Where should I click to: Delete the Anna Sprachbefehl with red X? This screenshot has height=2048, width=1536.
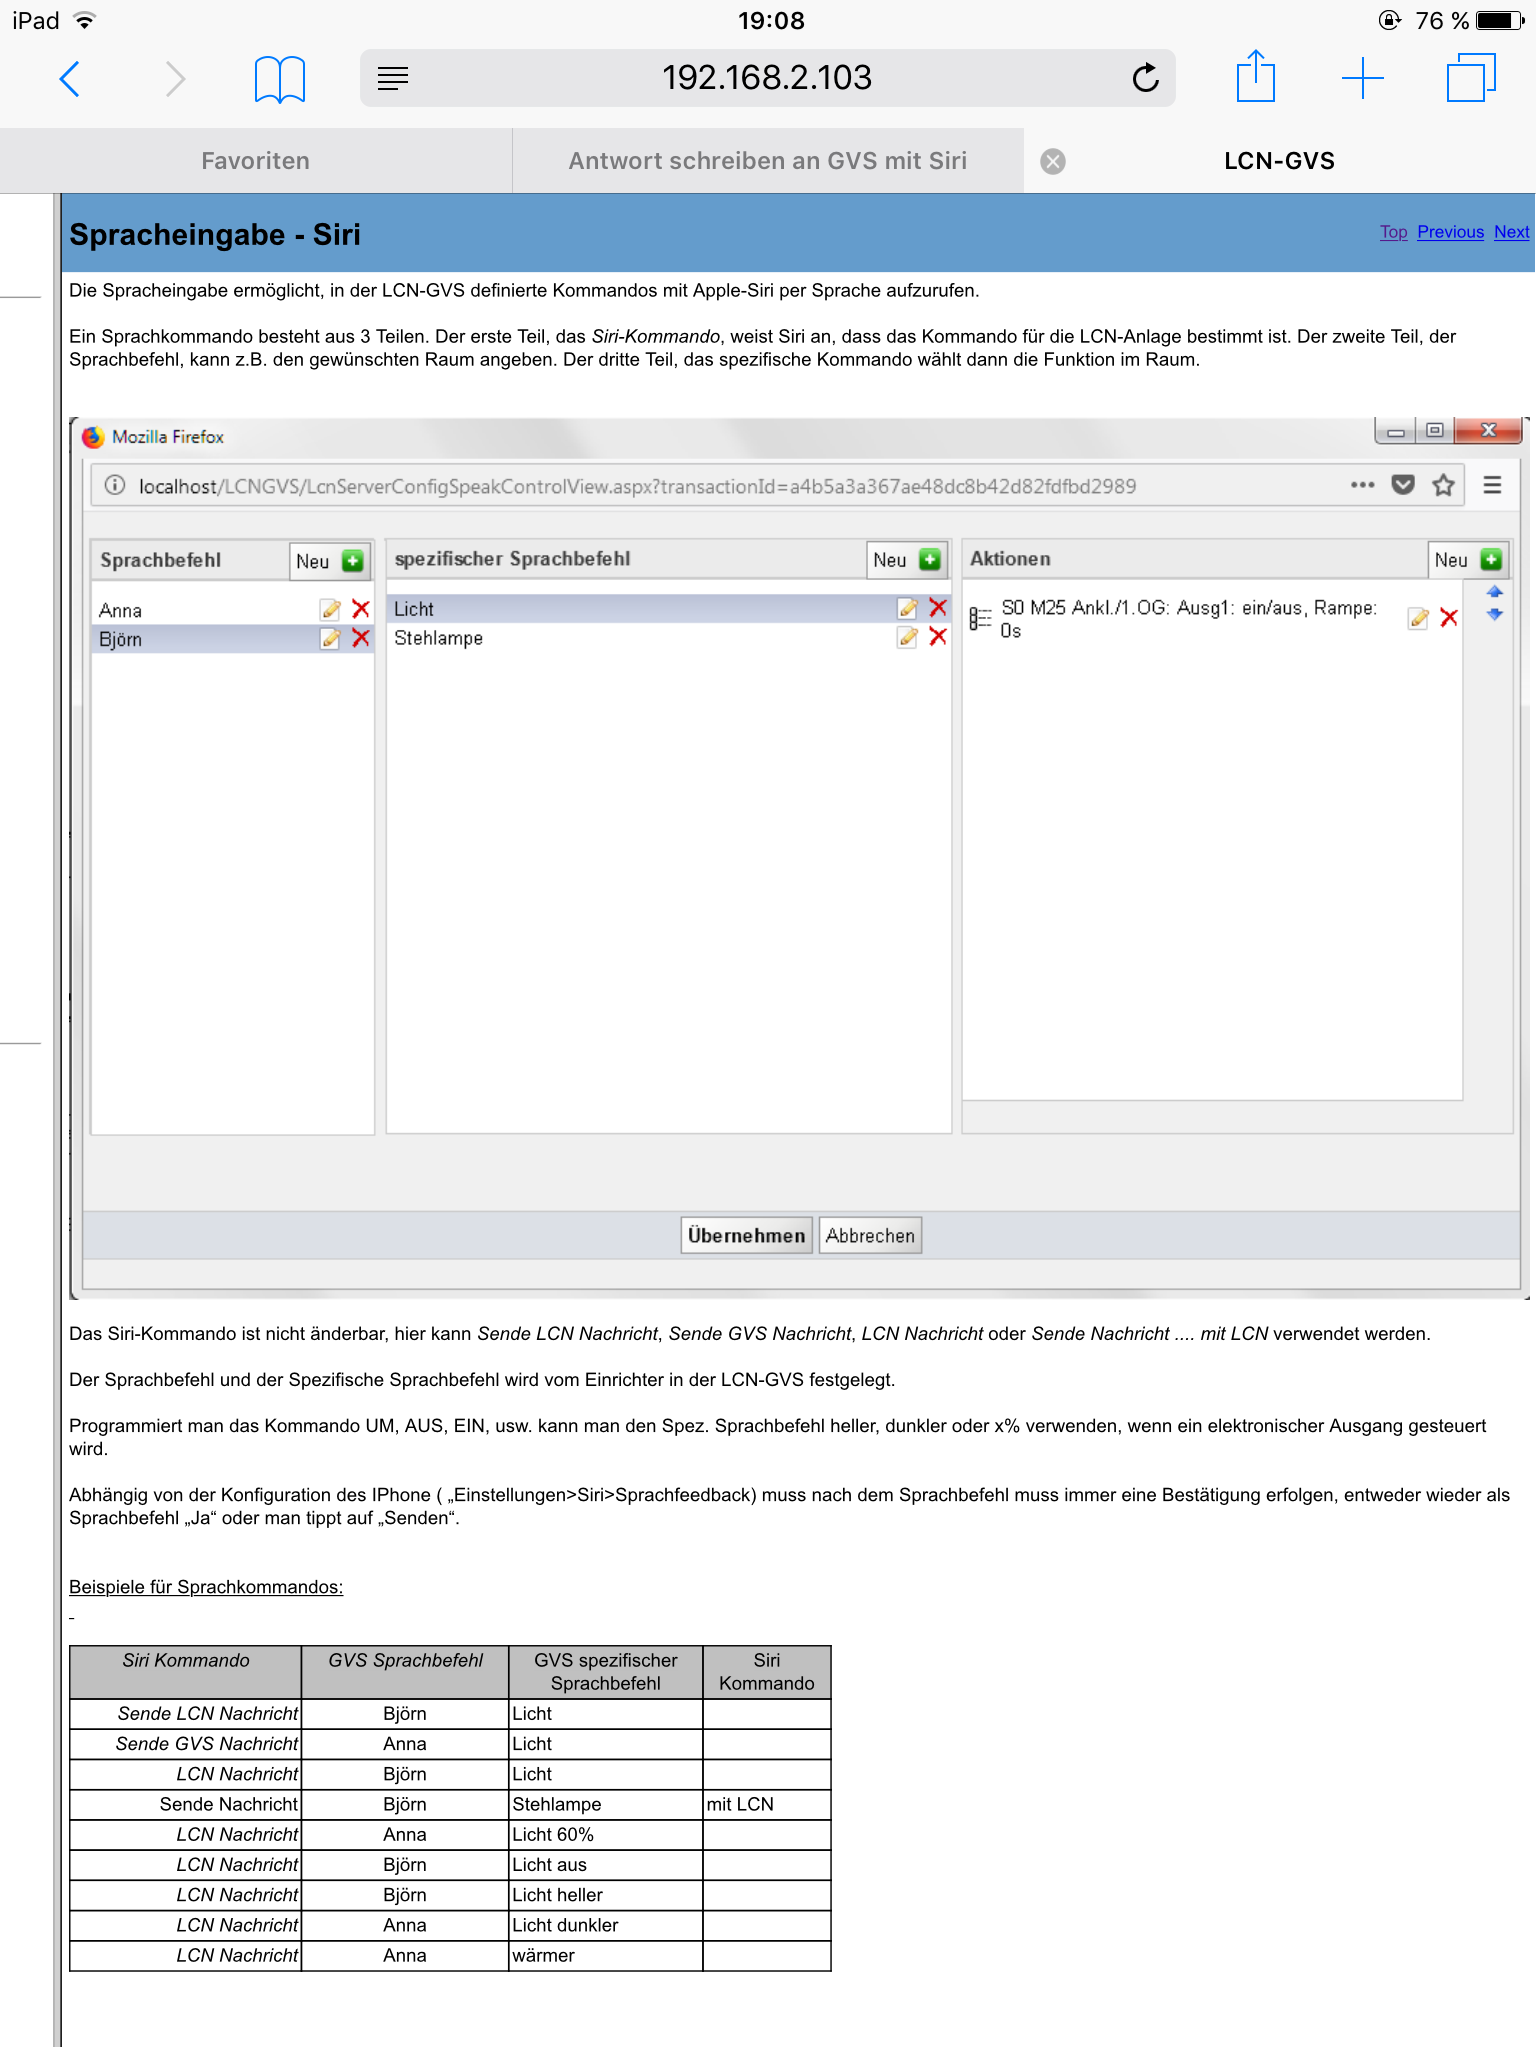pos(361,609)
